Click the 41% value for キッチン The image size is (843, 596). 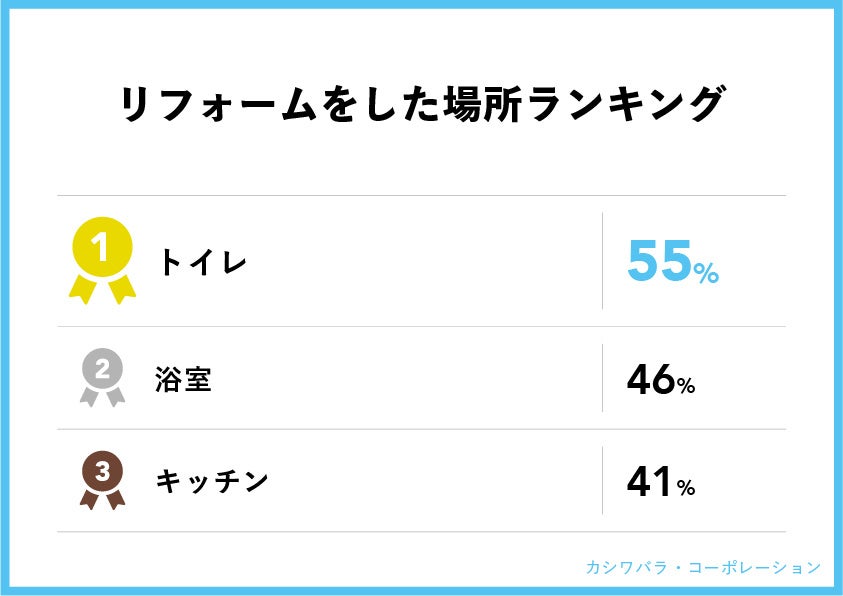coord(660,482)
